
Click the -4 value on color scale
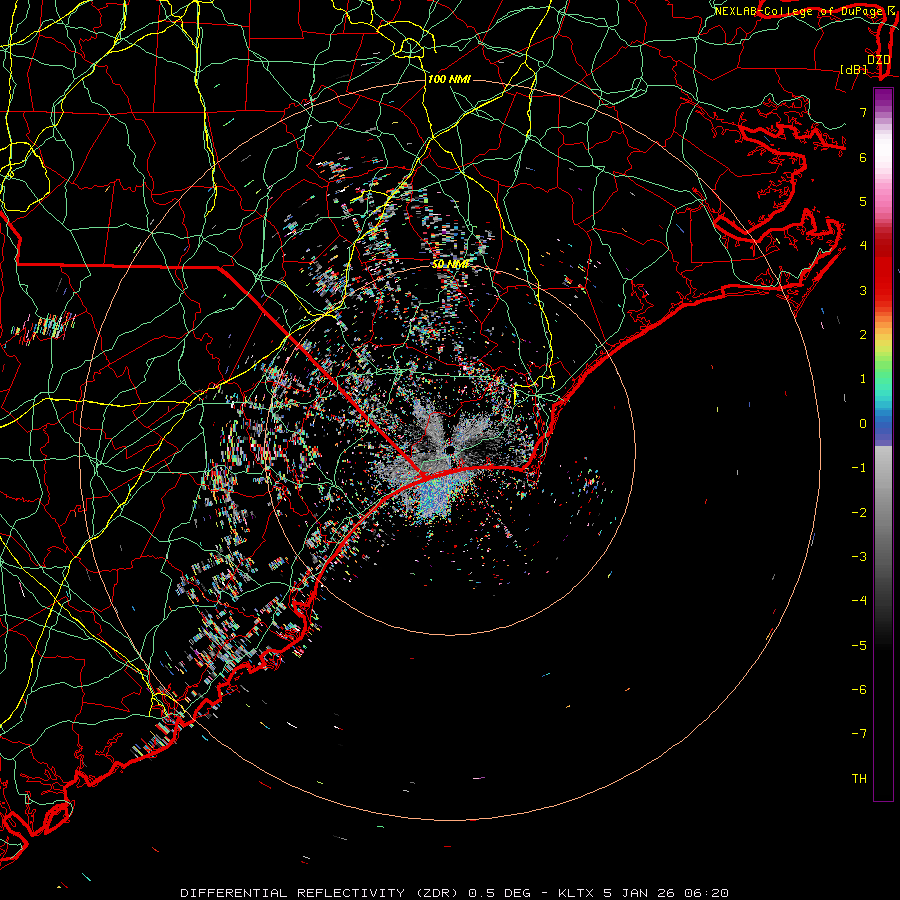pyautogui.click(x=859, y=600)
